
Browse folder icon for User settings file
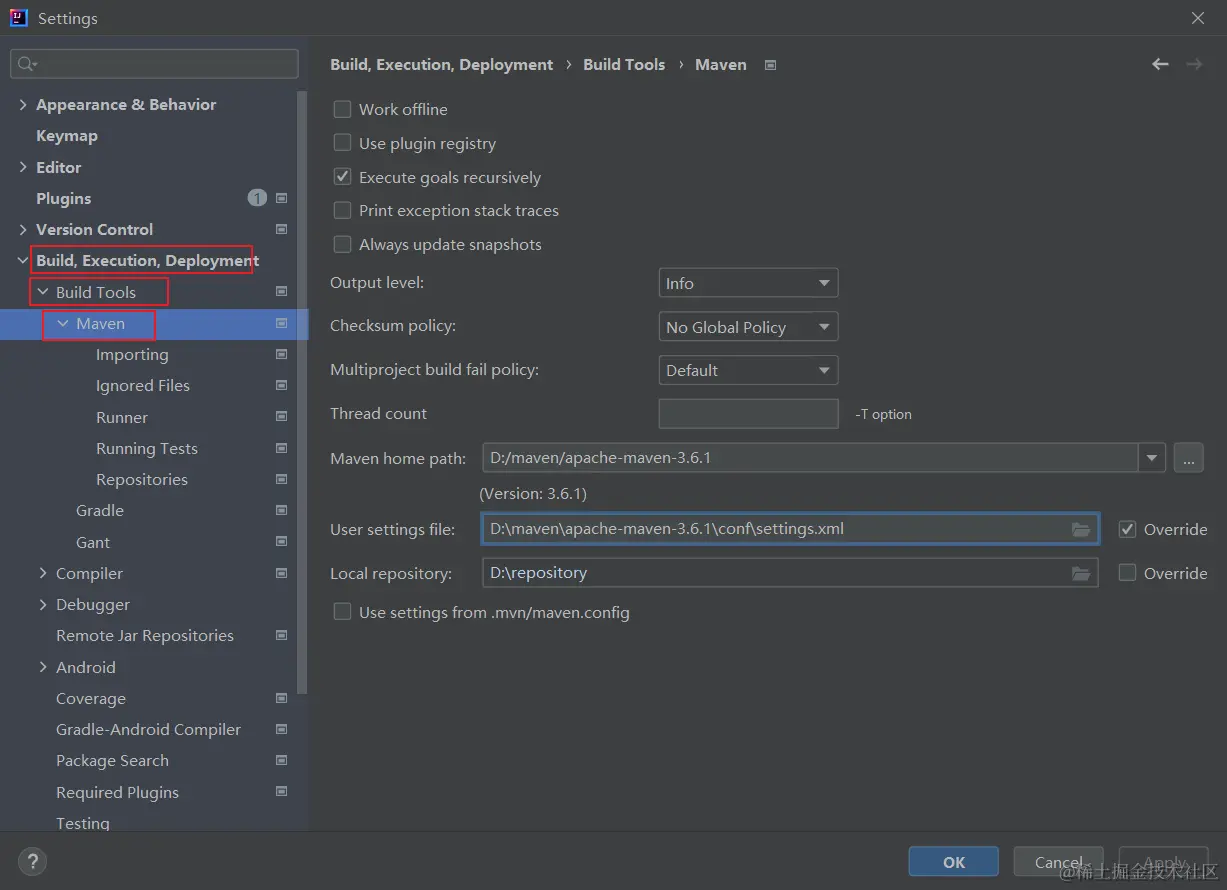click(x=1081, y=529)
